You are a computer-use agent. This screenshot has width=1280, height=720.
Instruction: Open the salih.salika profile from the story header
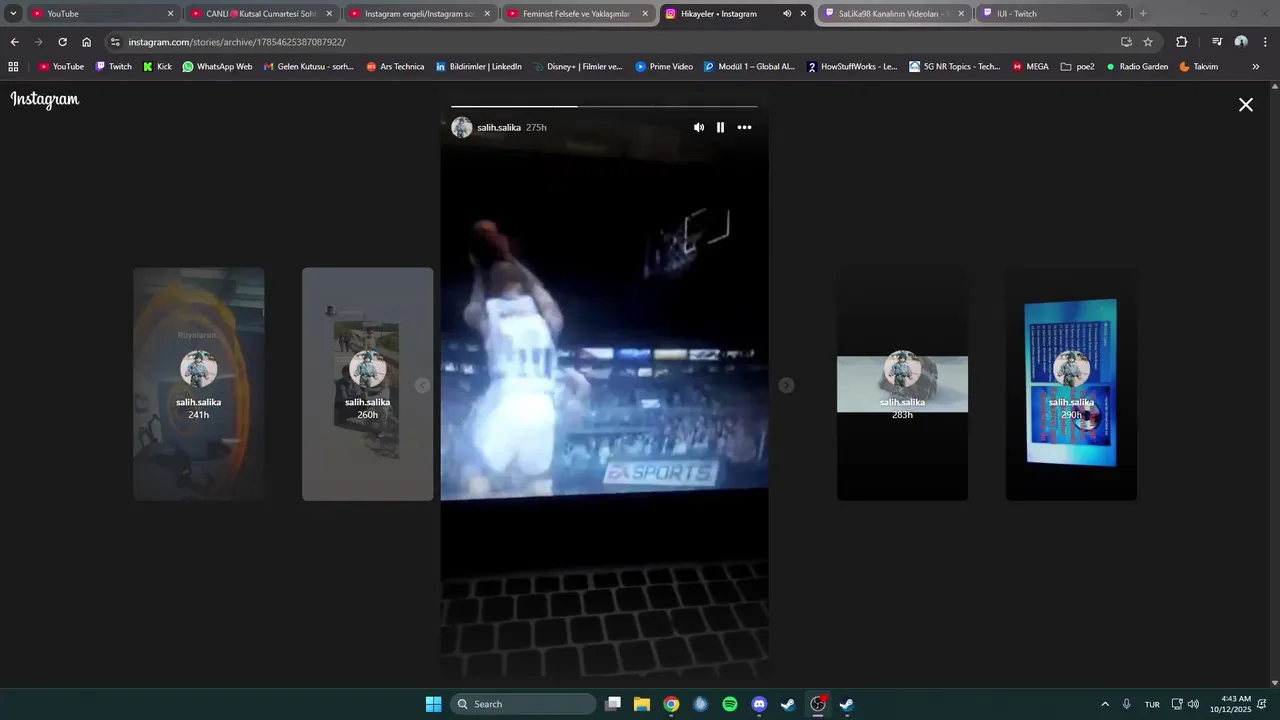[499, 127]
